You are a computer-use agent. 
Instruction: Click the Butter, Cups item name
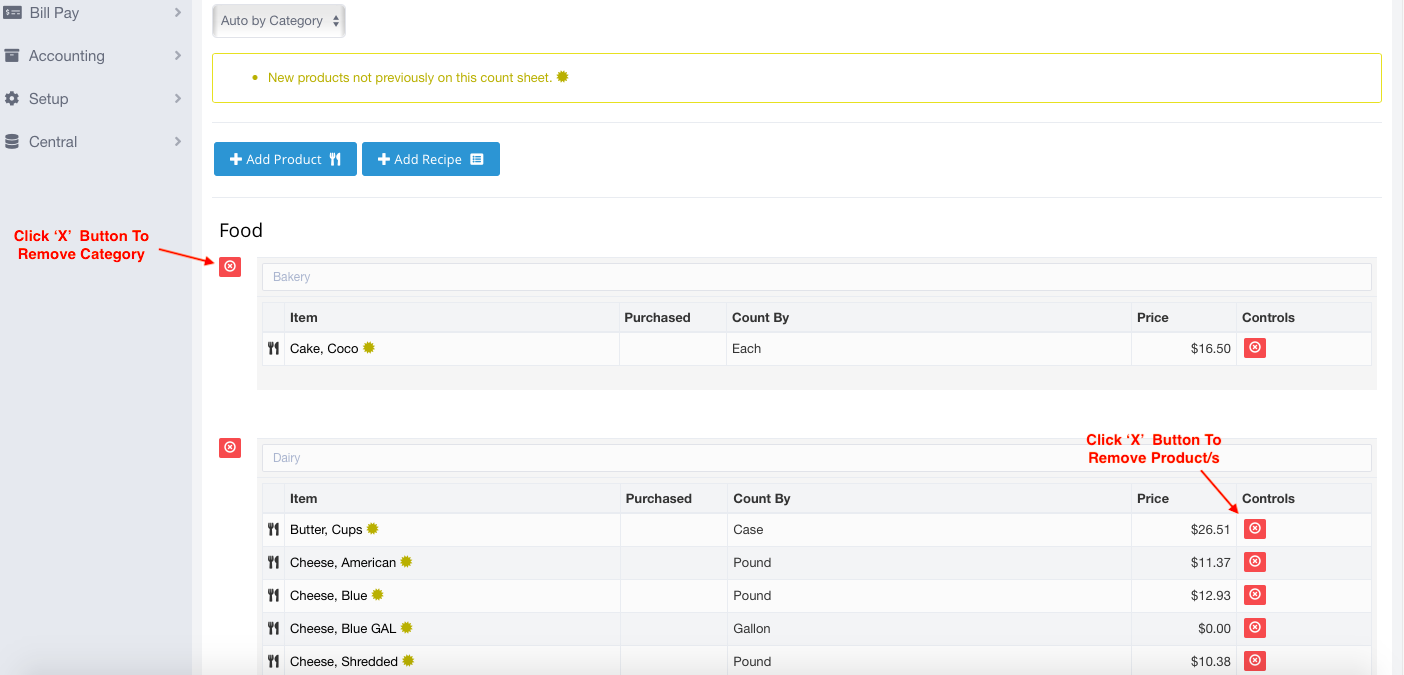pyautogui.click(x=326, y=530)
